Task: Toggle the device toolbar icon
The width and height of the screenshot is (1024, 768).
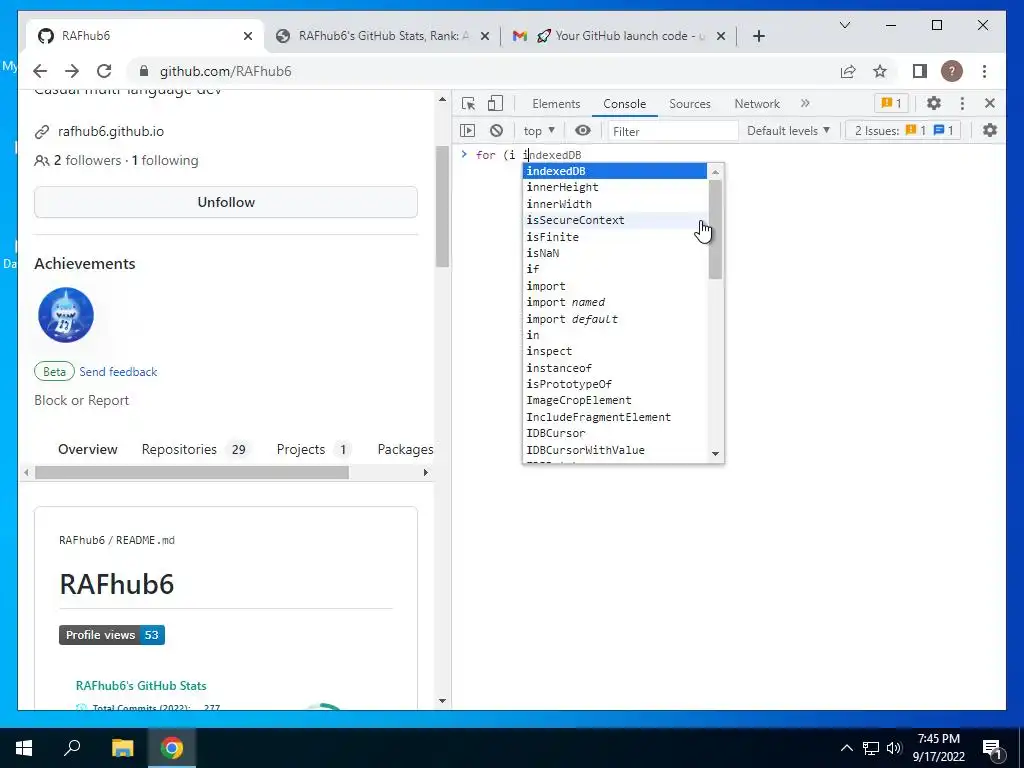Action: point(496,103)
